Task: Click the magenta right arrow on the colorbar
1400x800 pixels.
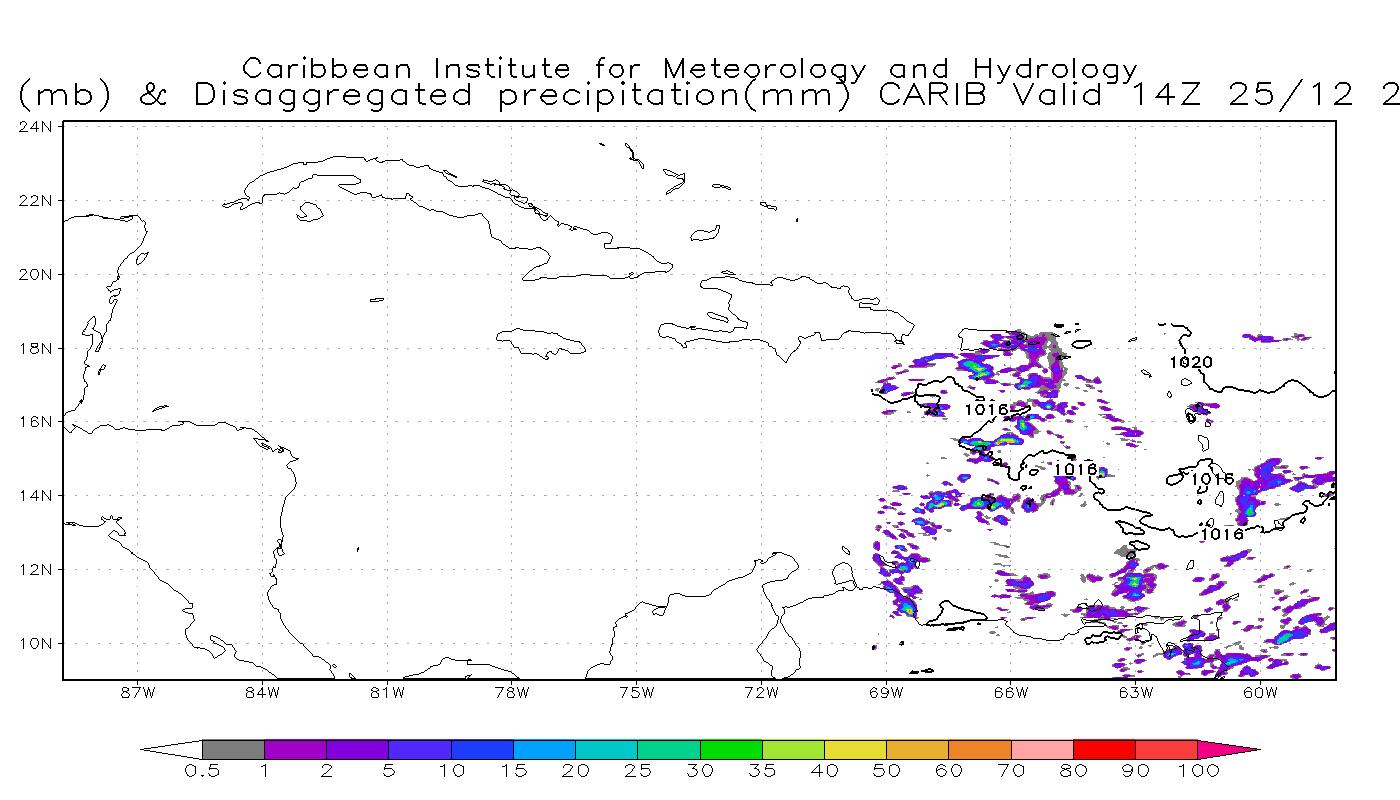Action: [x=1228, y=749]
